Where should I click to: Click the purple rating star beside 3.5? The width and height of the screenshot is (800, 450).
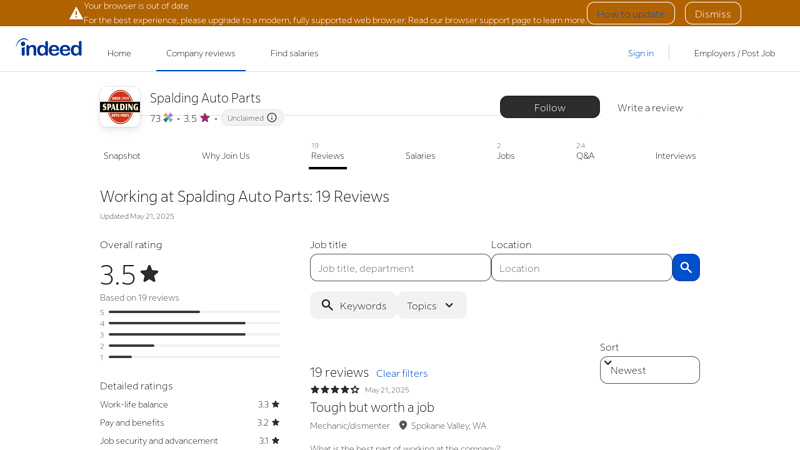click(x=205, y=118)
